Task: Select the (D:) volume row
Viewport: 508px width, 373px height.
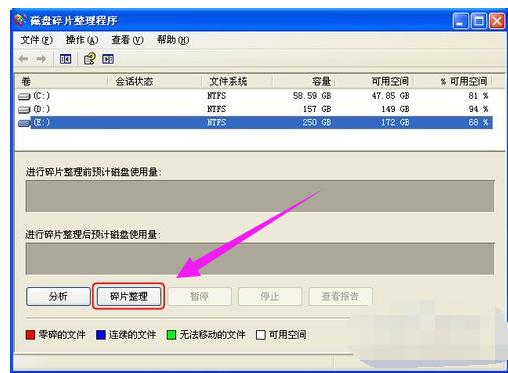Action: click(255, 109)
